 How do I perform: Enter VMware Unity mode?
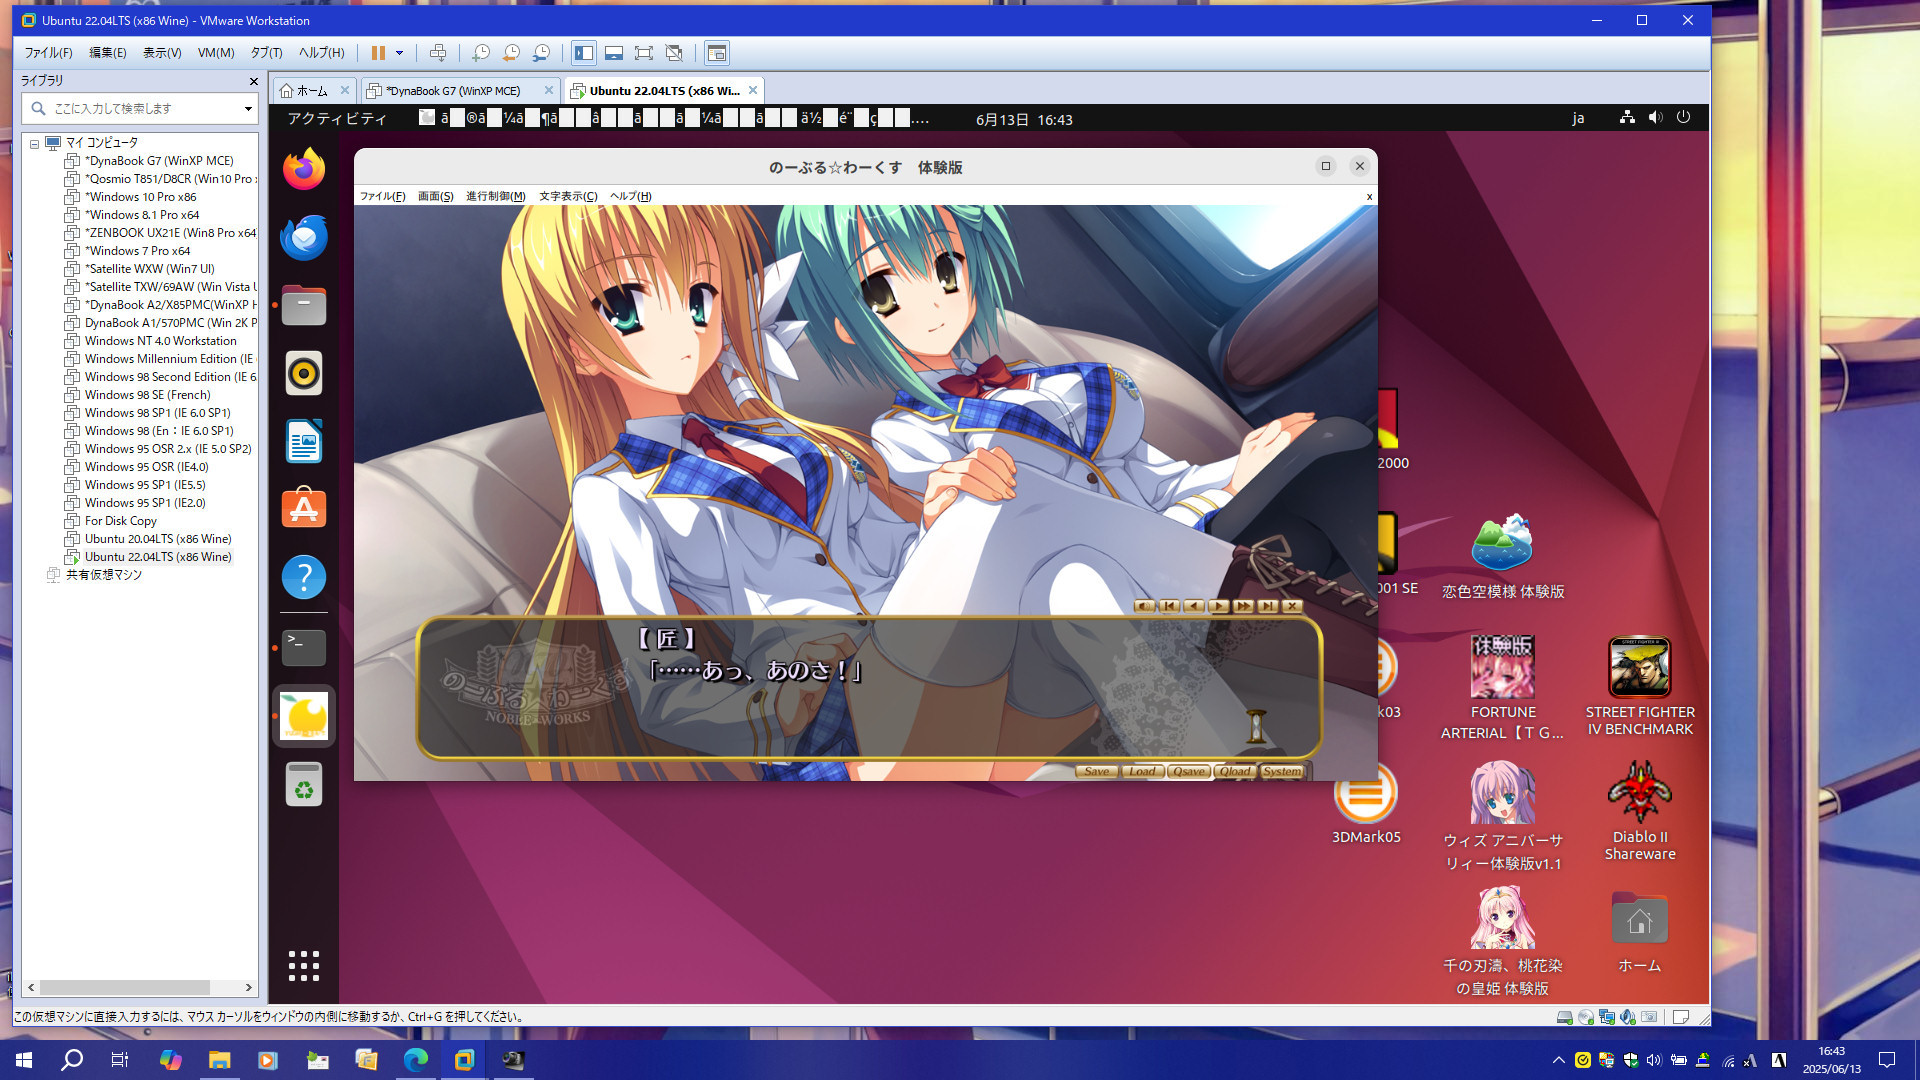coord(674,53)
